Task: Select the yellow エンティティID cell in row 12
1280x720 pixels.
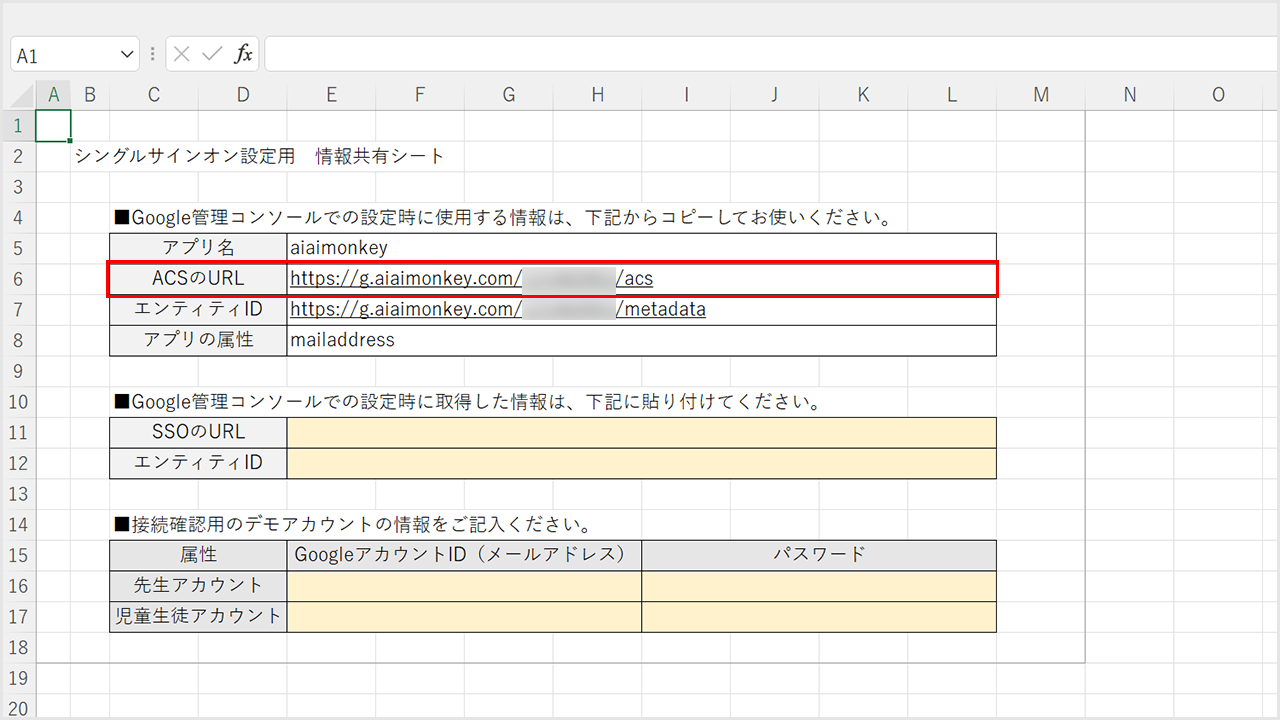Action: pos(640,463)
